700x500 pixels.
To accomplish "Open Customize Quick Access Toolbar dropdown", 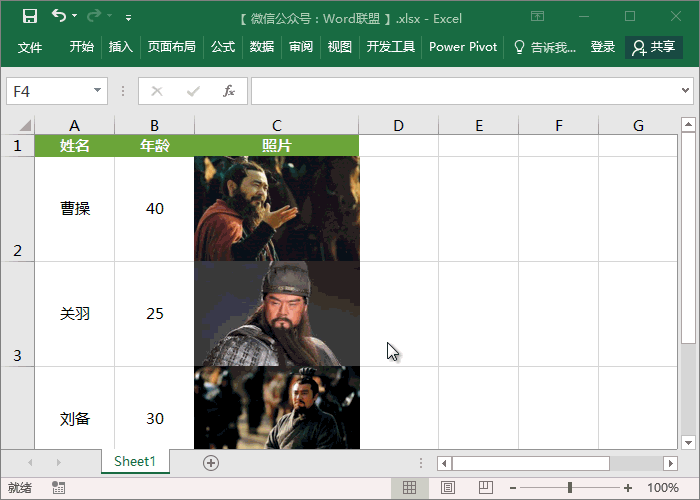I will point(128,18).
